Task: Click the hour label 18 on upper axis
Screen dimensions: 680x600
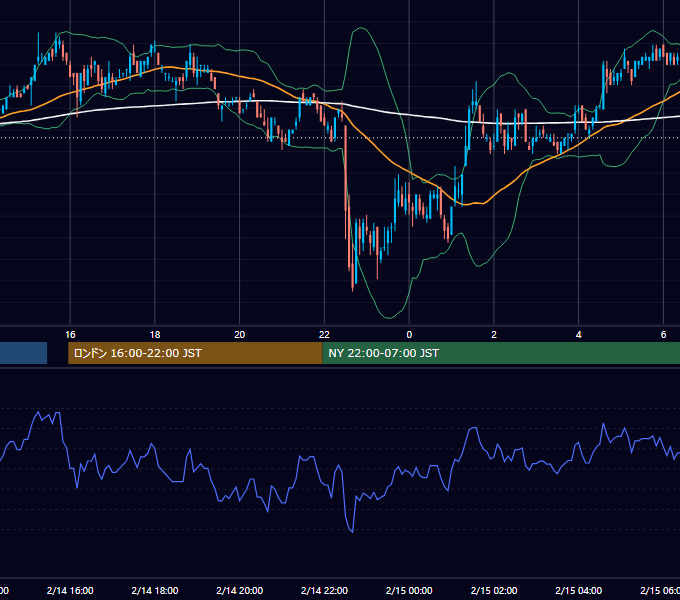Action: point(155,334)
